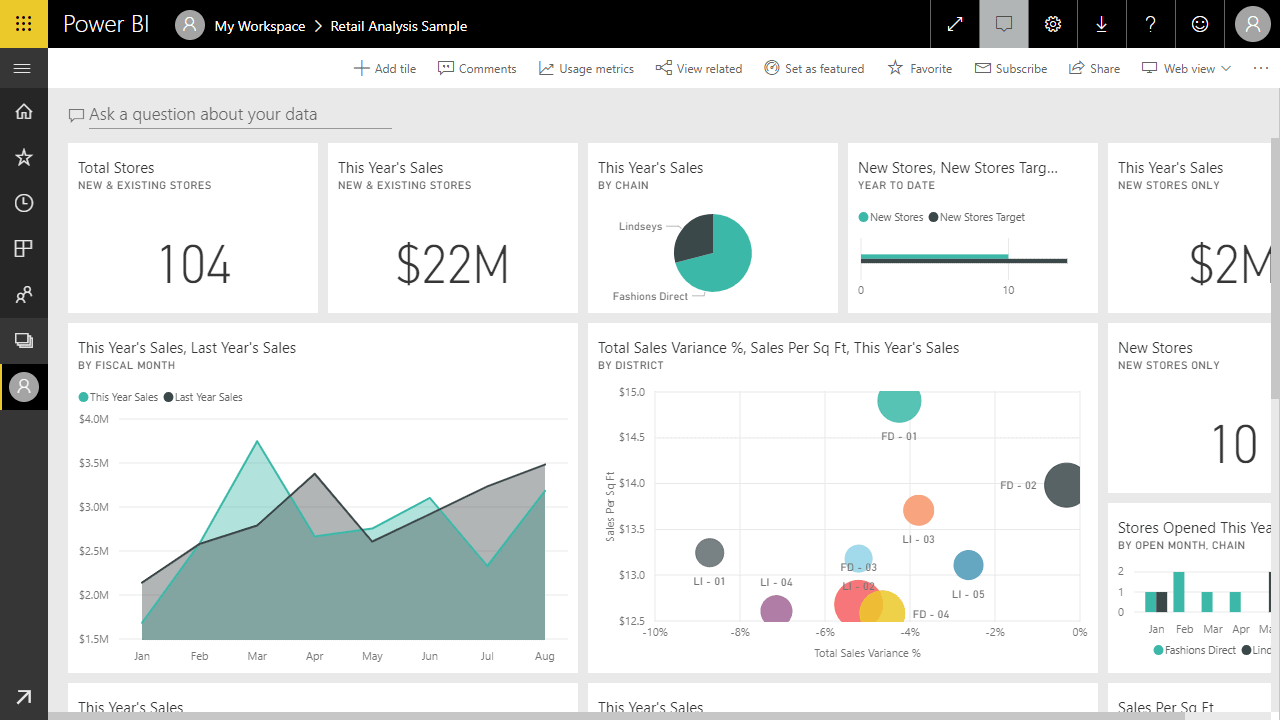Click the Feb bar in Stores Opened chart
Viewport: 1280px width, 720px height.
coord(1179,591)
